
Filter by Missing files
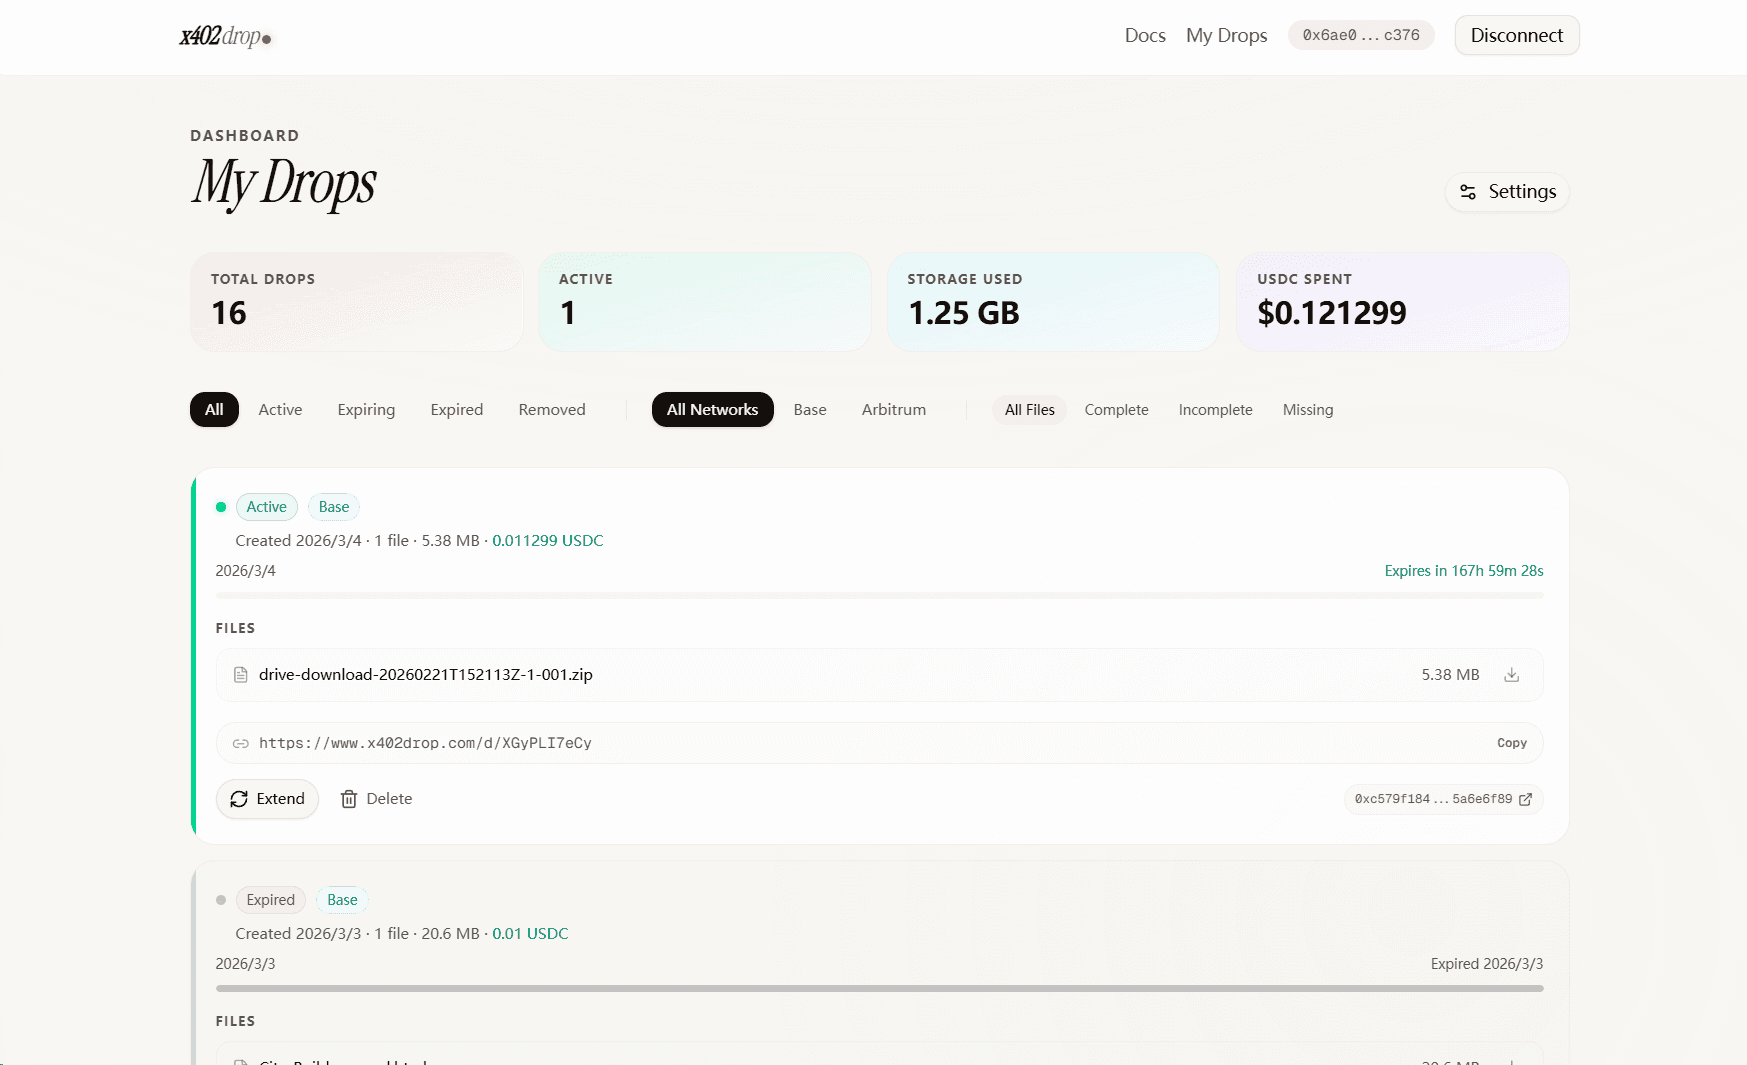click(x=1307, y=410)
